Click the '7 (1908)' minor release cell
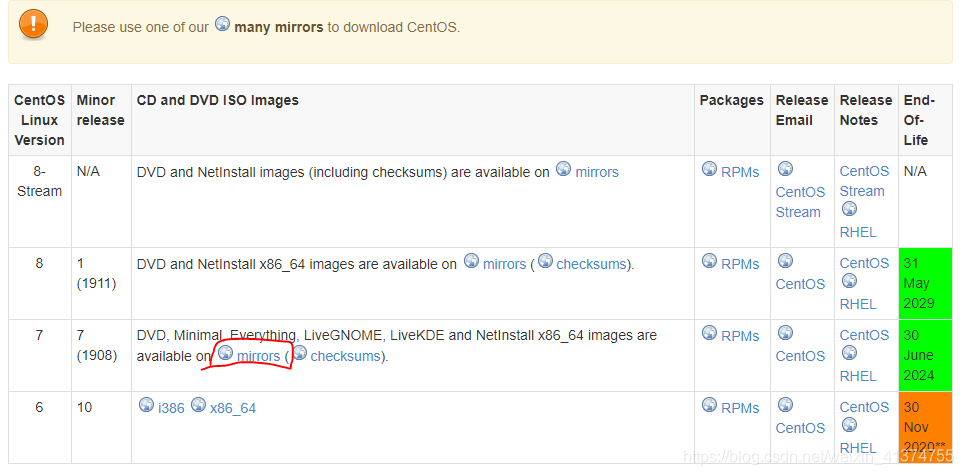The width and height of the screenshot is (964, 475). 101,355
